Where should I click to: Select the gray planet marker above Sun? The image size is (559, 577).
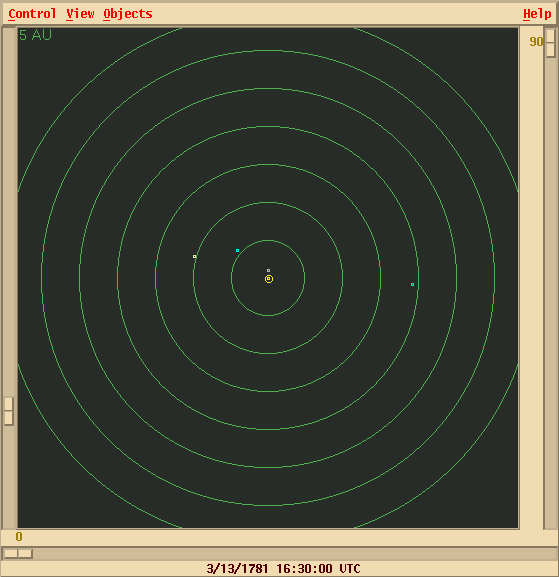(268, 270)
